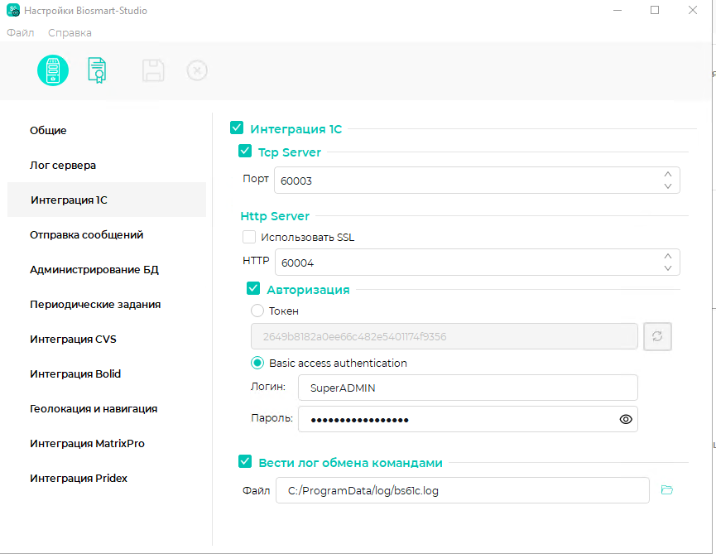
Task: Regenerate the token with refresh icon
Action: 657,337
